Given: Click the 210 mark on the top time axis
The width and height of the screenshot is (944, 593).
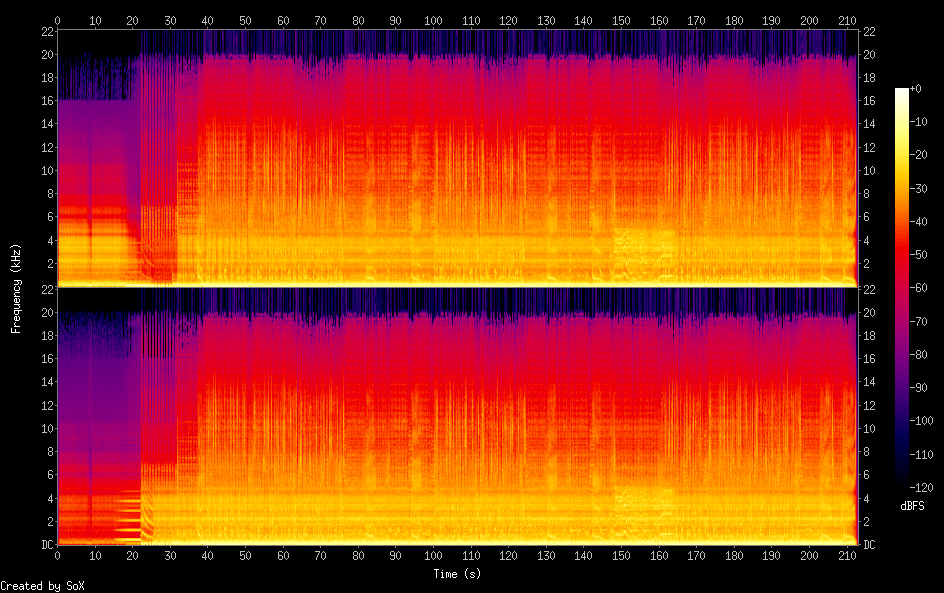Looking at the screenshot, I should point(847,20).
